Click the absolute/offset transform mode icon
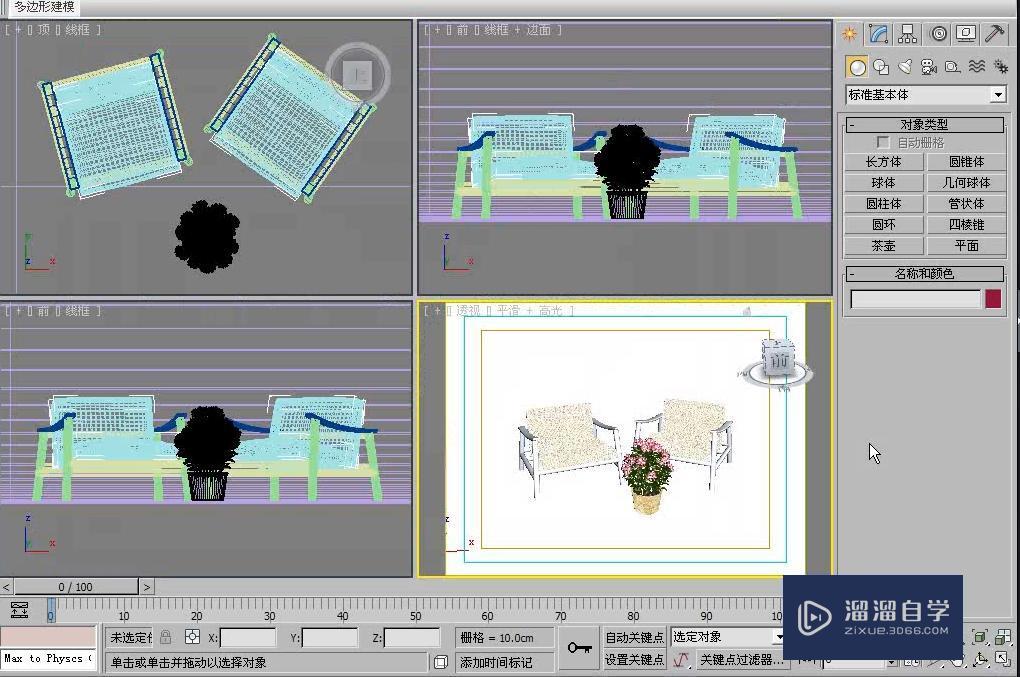Screen dimensions: 1020x677 point(193,637)
